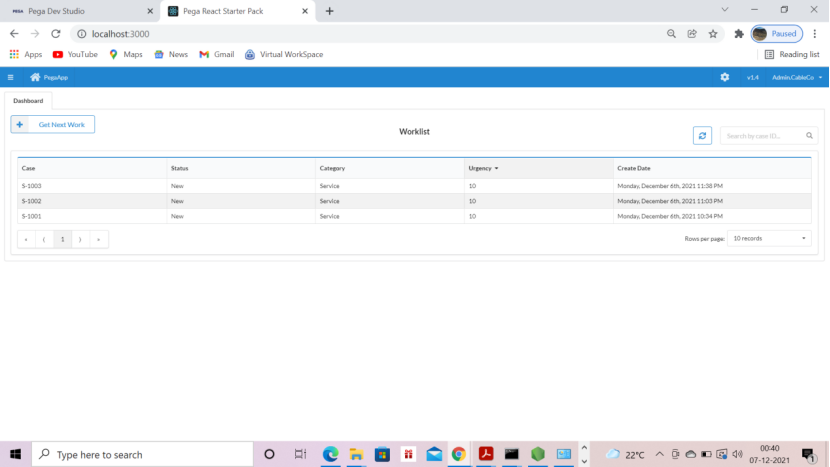Open the Admin.CableCo user dropdown

[797, 77]
